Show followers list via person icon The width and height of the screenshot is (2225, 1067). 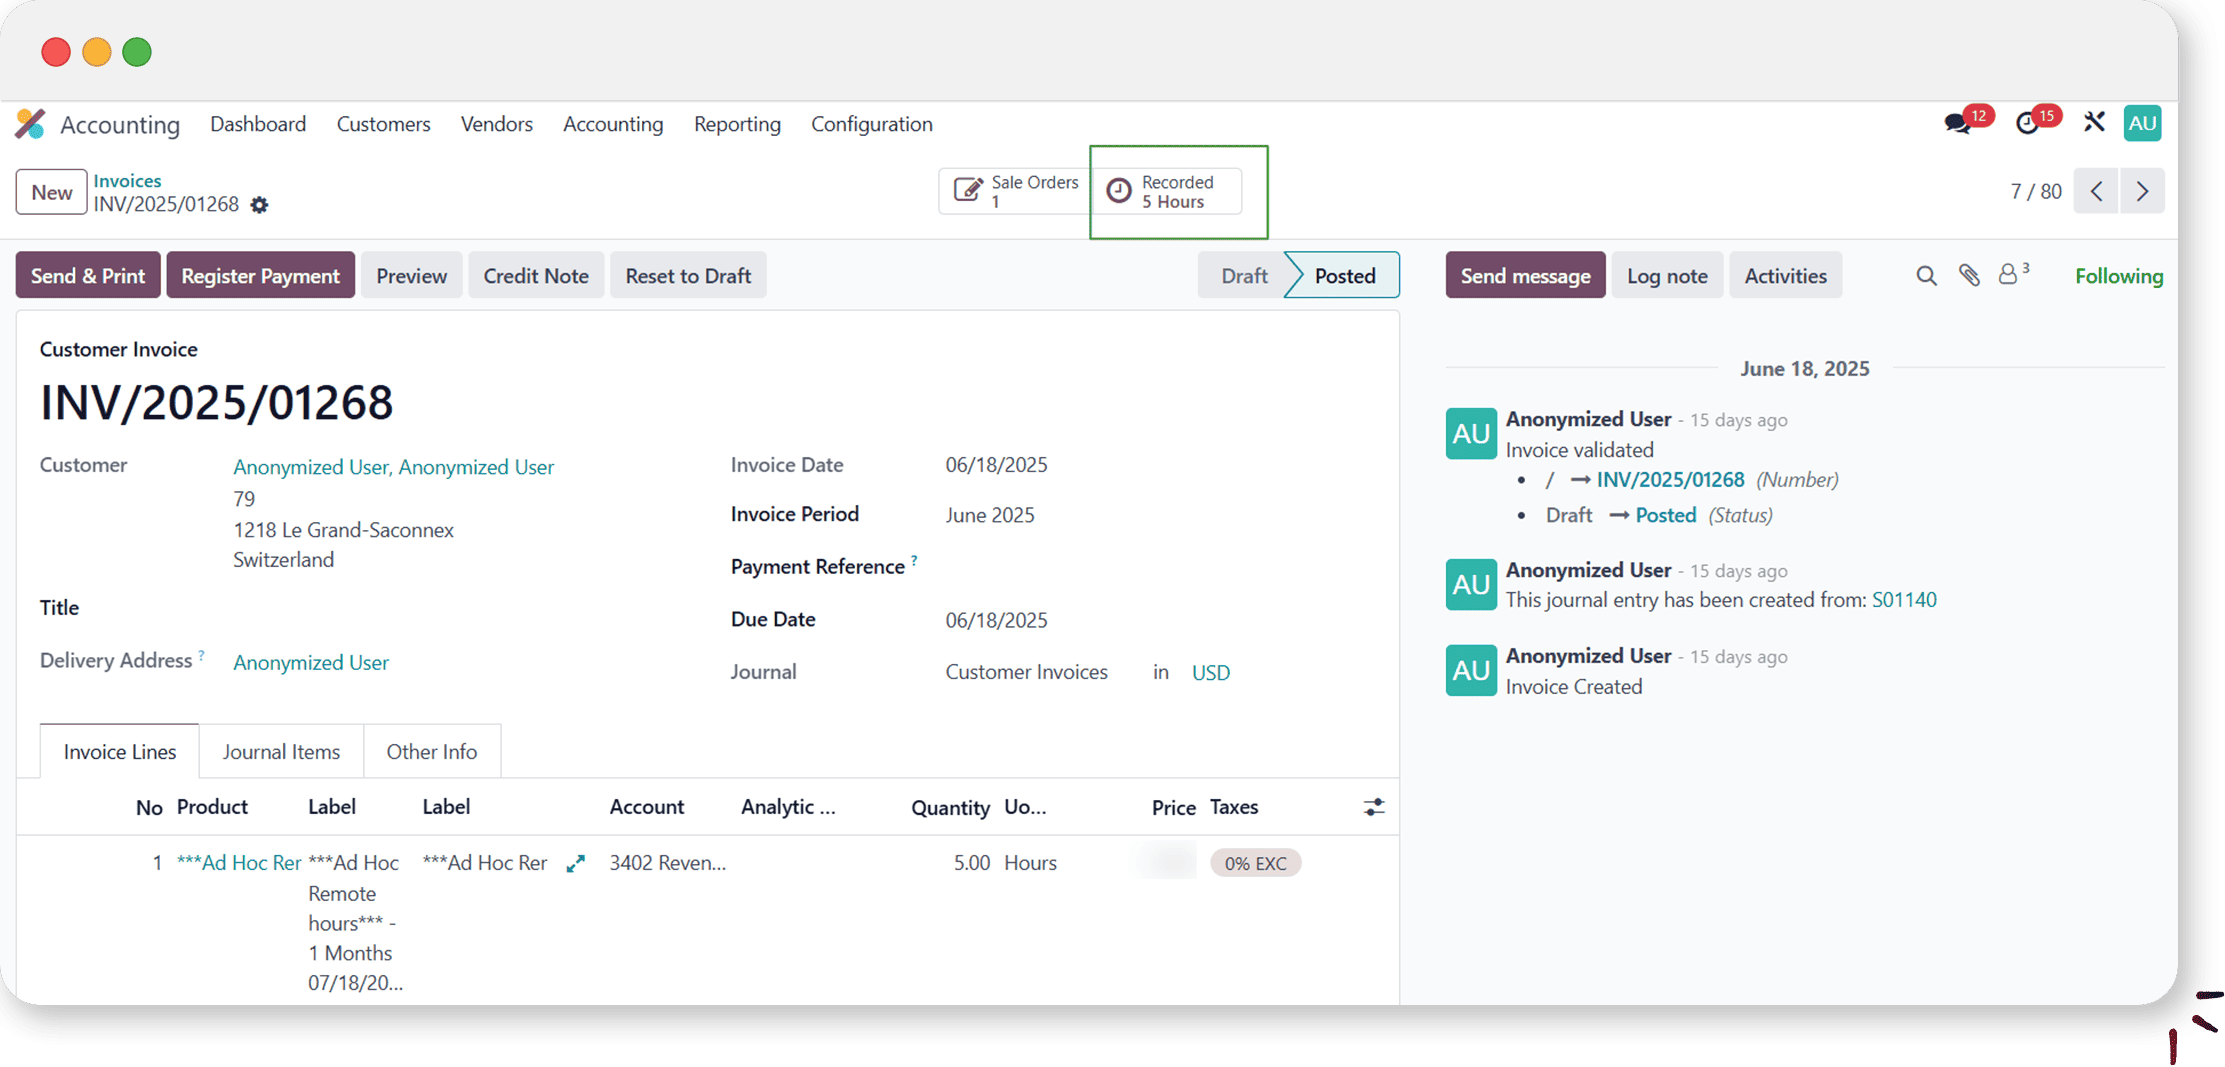(2008, 275)
